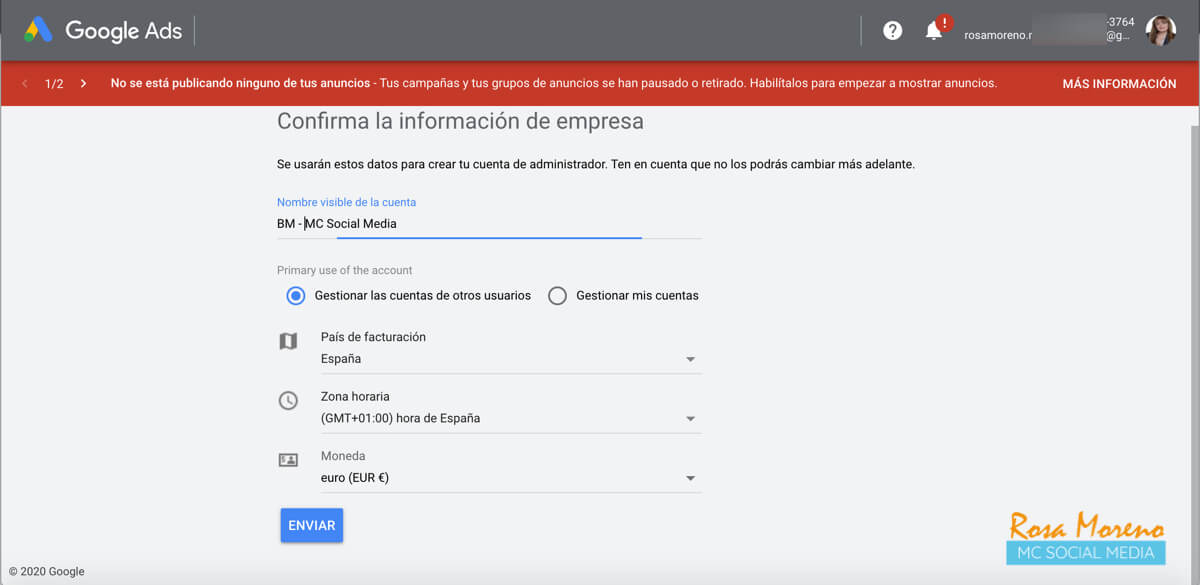
Task: Open MÁS INFORMACIÓN in the alert banner
Action: tap(1120, 83)
